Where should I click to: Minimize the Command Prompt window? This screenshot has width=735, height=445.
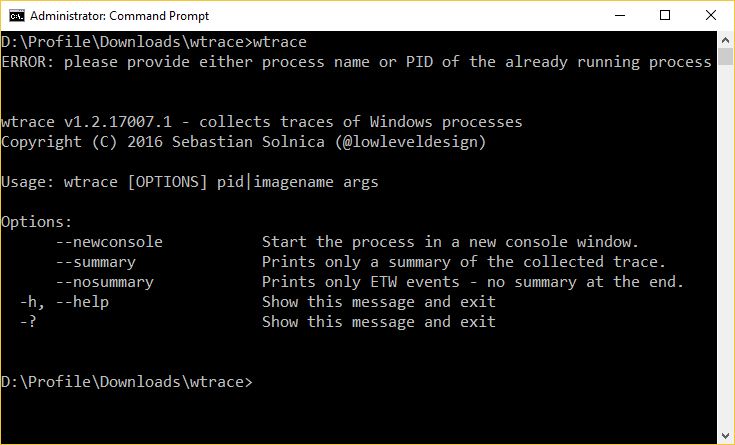[620, 15]
